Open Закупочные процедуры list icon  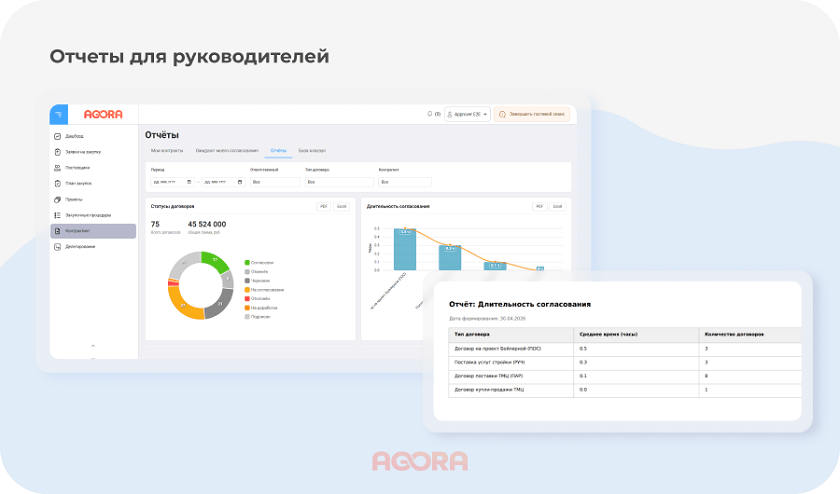tap(57, 215)
